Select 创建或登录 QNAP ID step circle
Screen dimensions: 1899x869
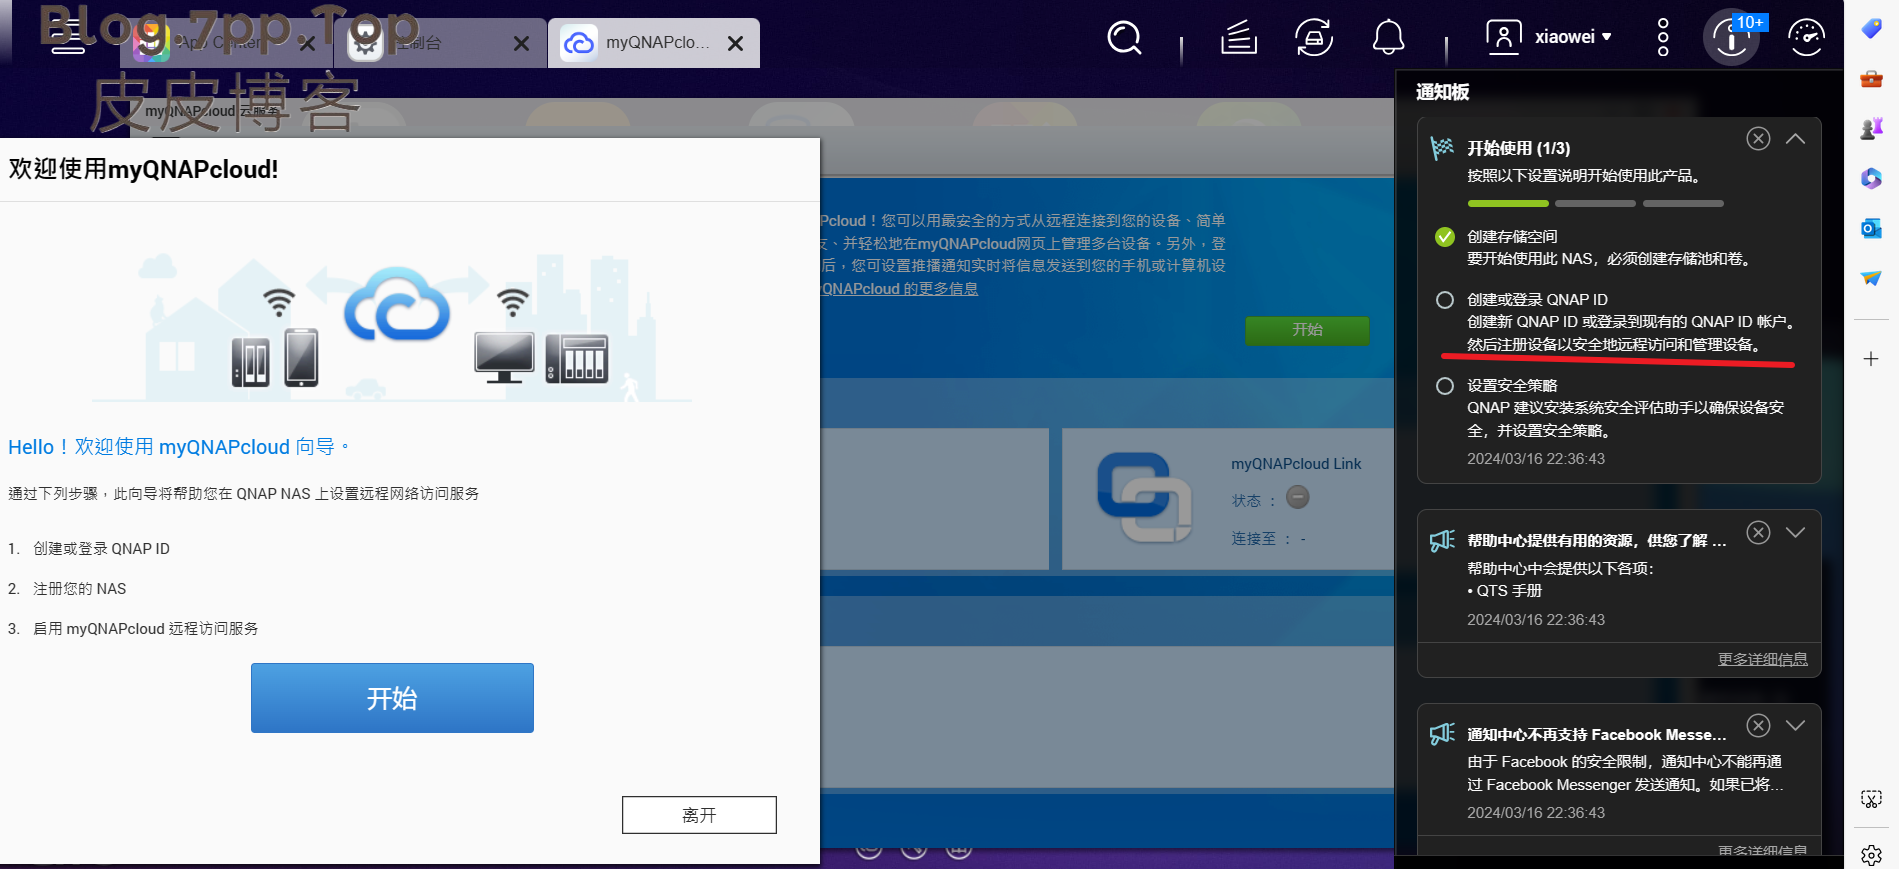point(1445,300)
